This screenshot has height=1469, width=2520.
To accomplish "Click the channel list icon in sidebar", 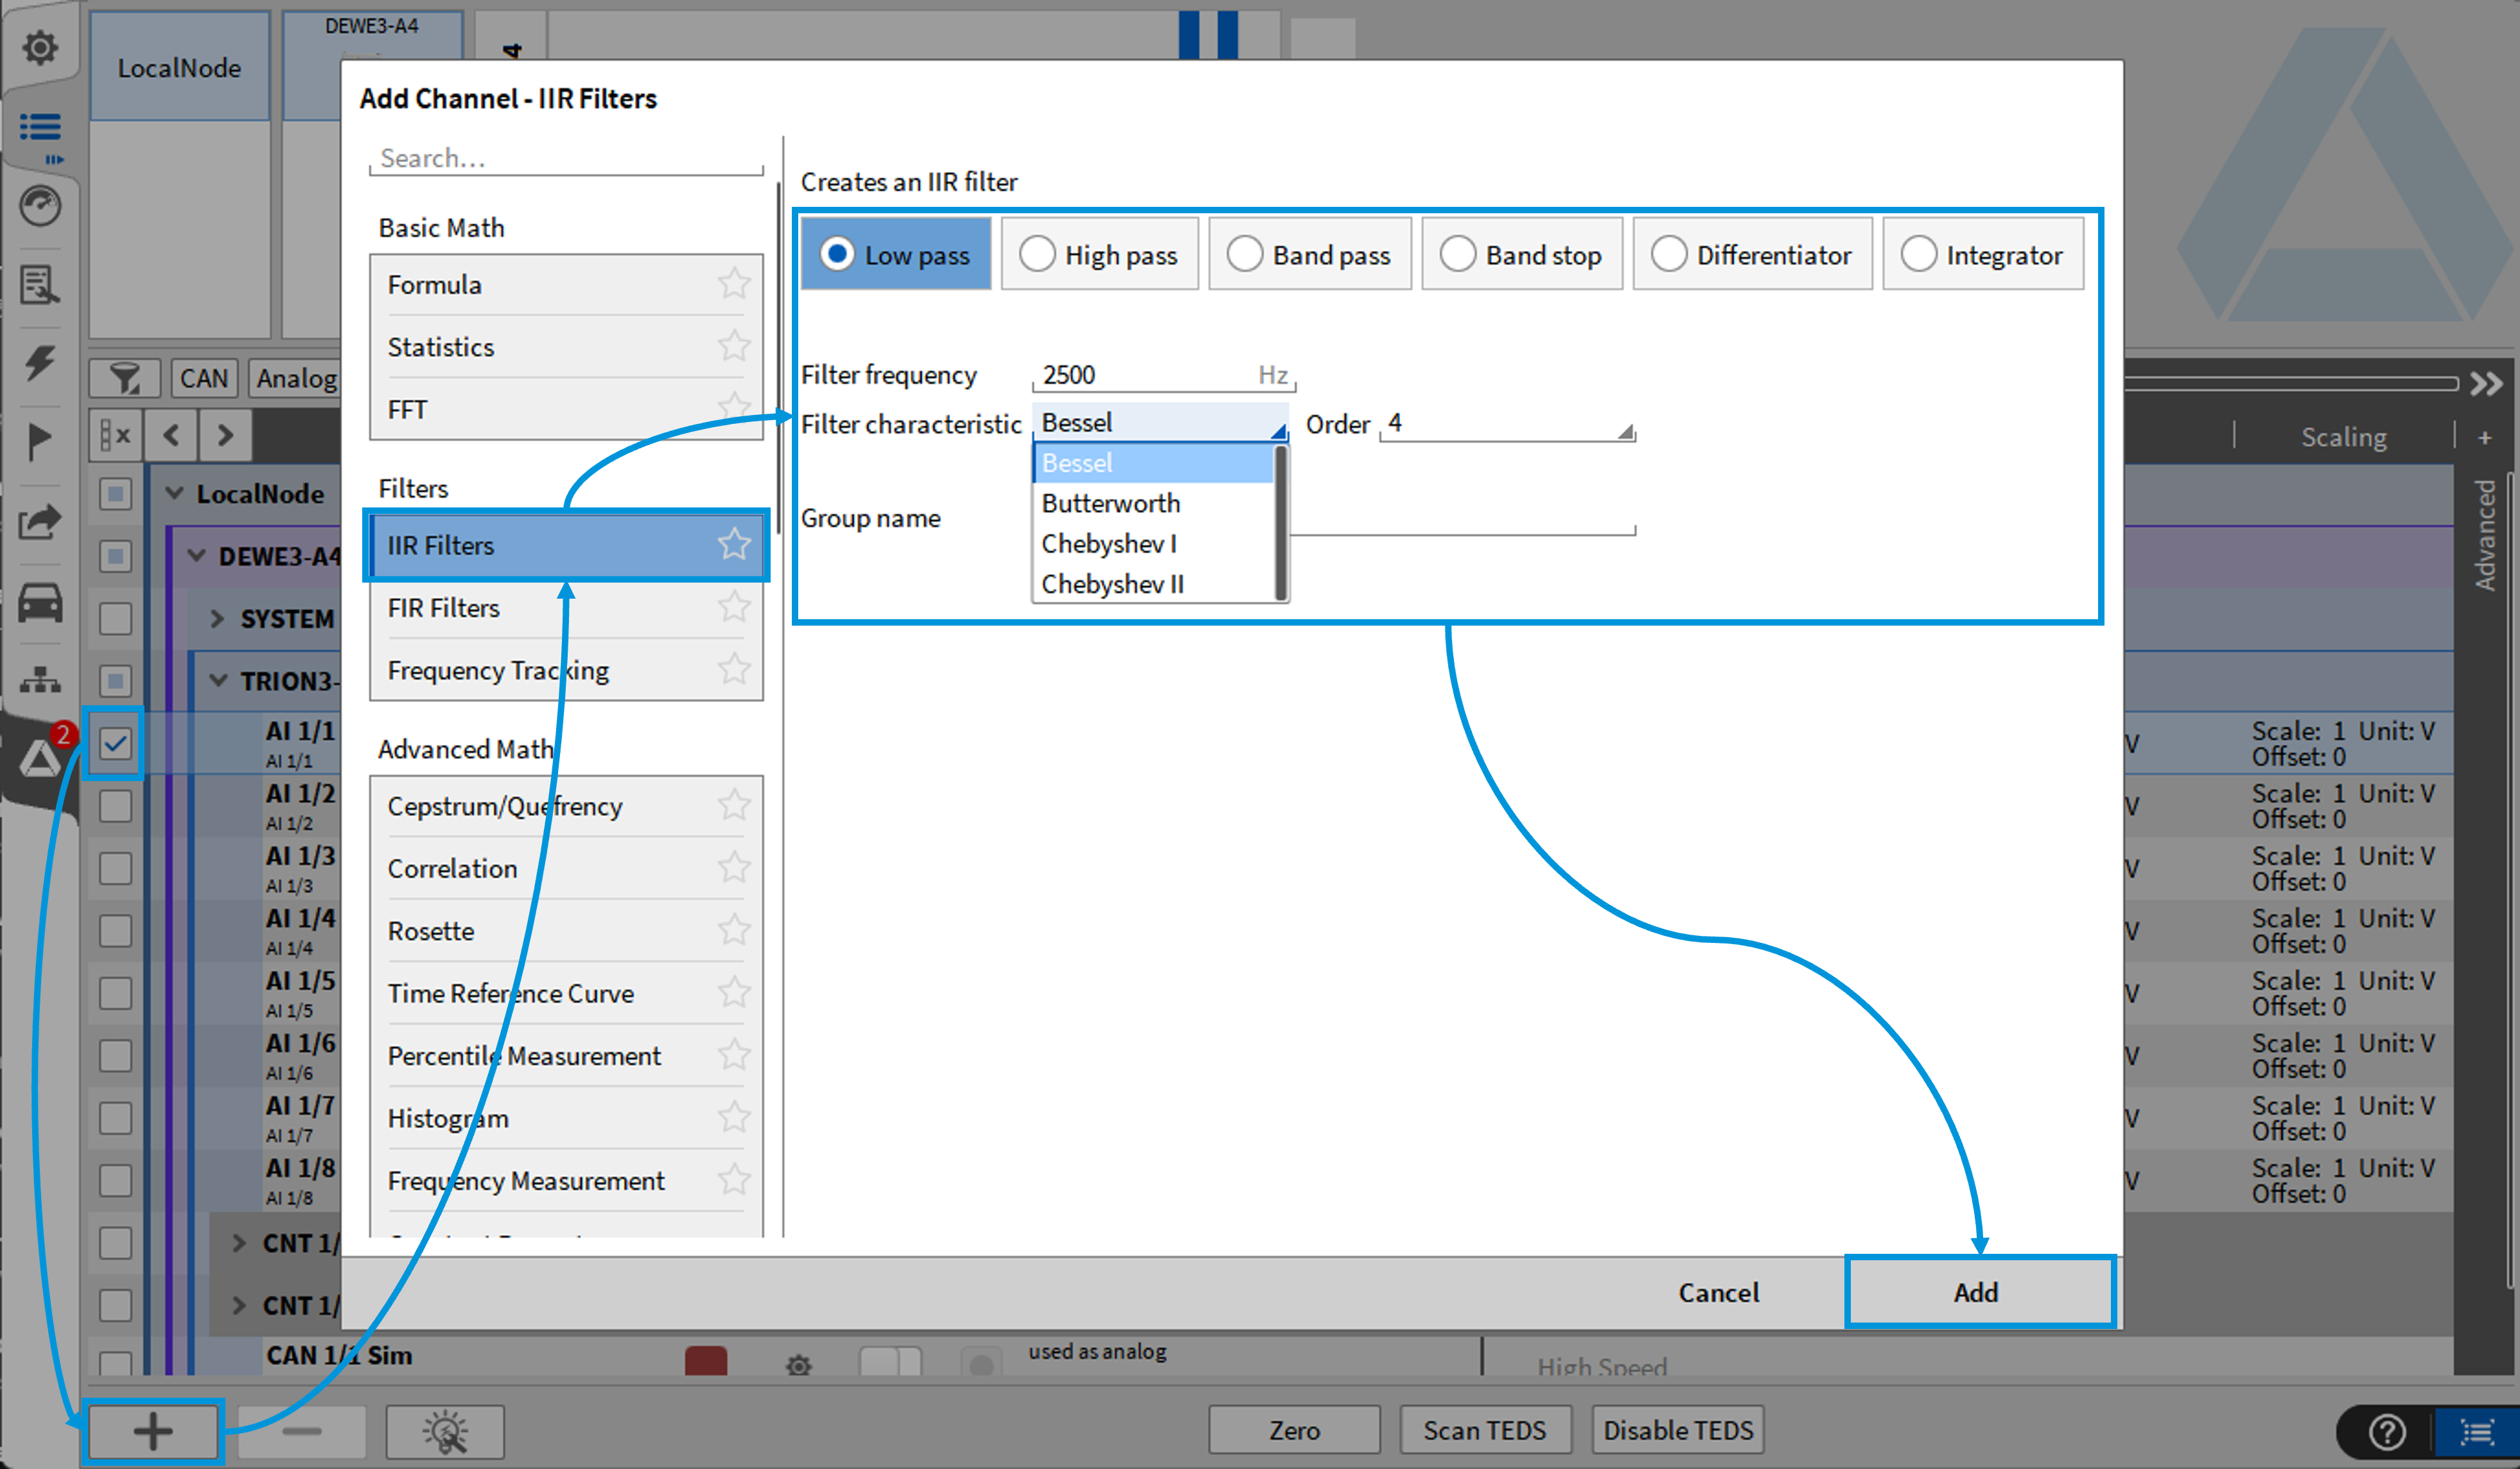I will pyautogui.click(x=40, y=127).
